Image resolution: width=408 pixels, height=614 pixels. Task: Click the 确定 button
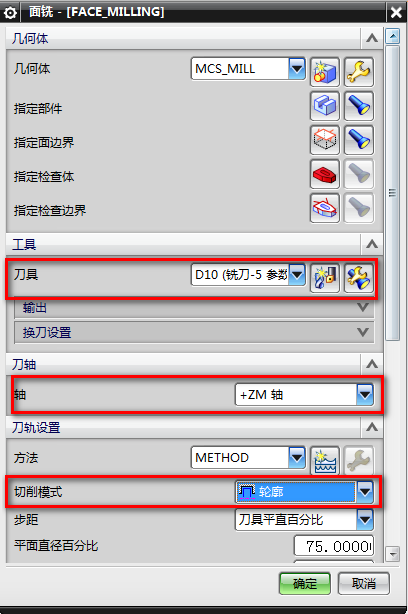[305, 584]
